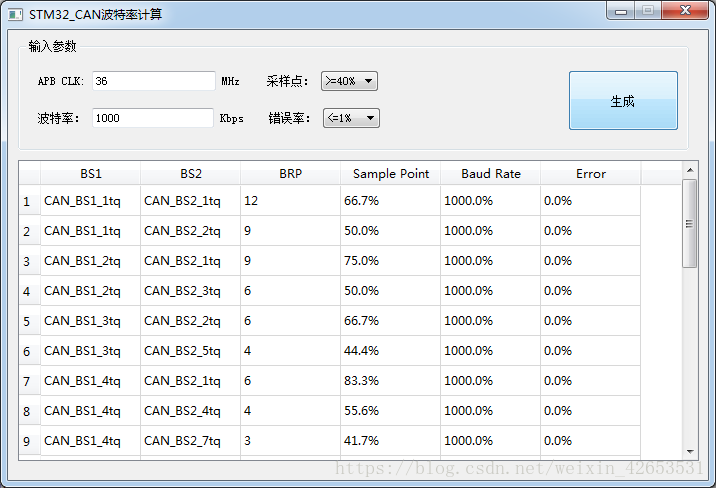Click the Error column header
This screenshot has height=488, width=716.
point(590,173)
